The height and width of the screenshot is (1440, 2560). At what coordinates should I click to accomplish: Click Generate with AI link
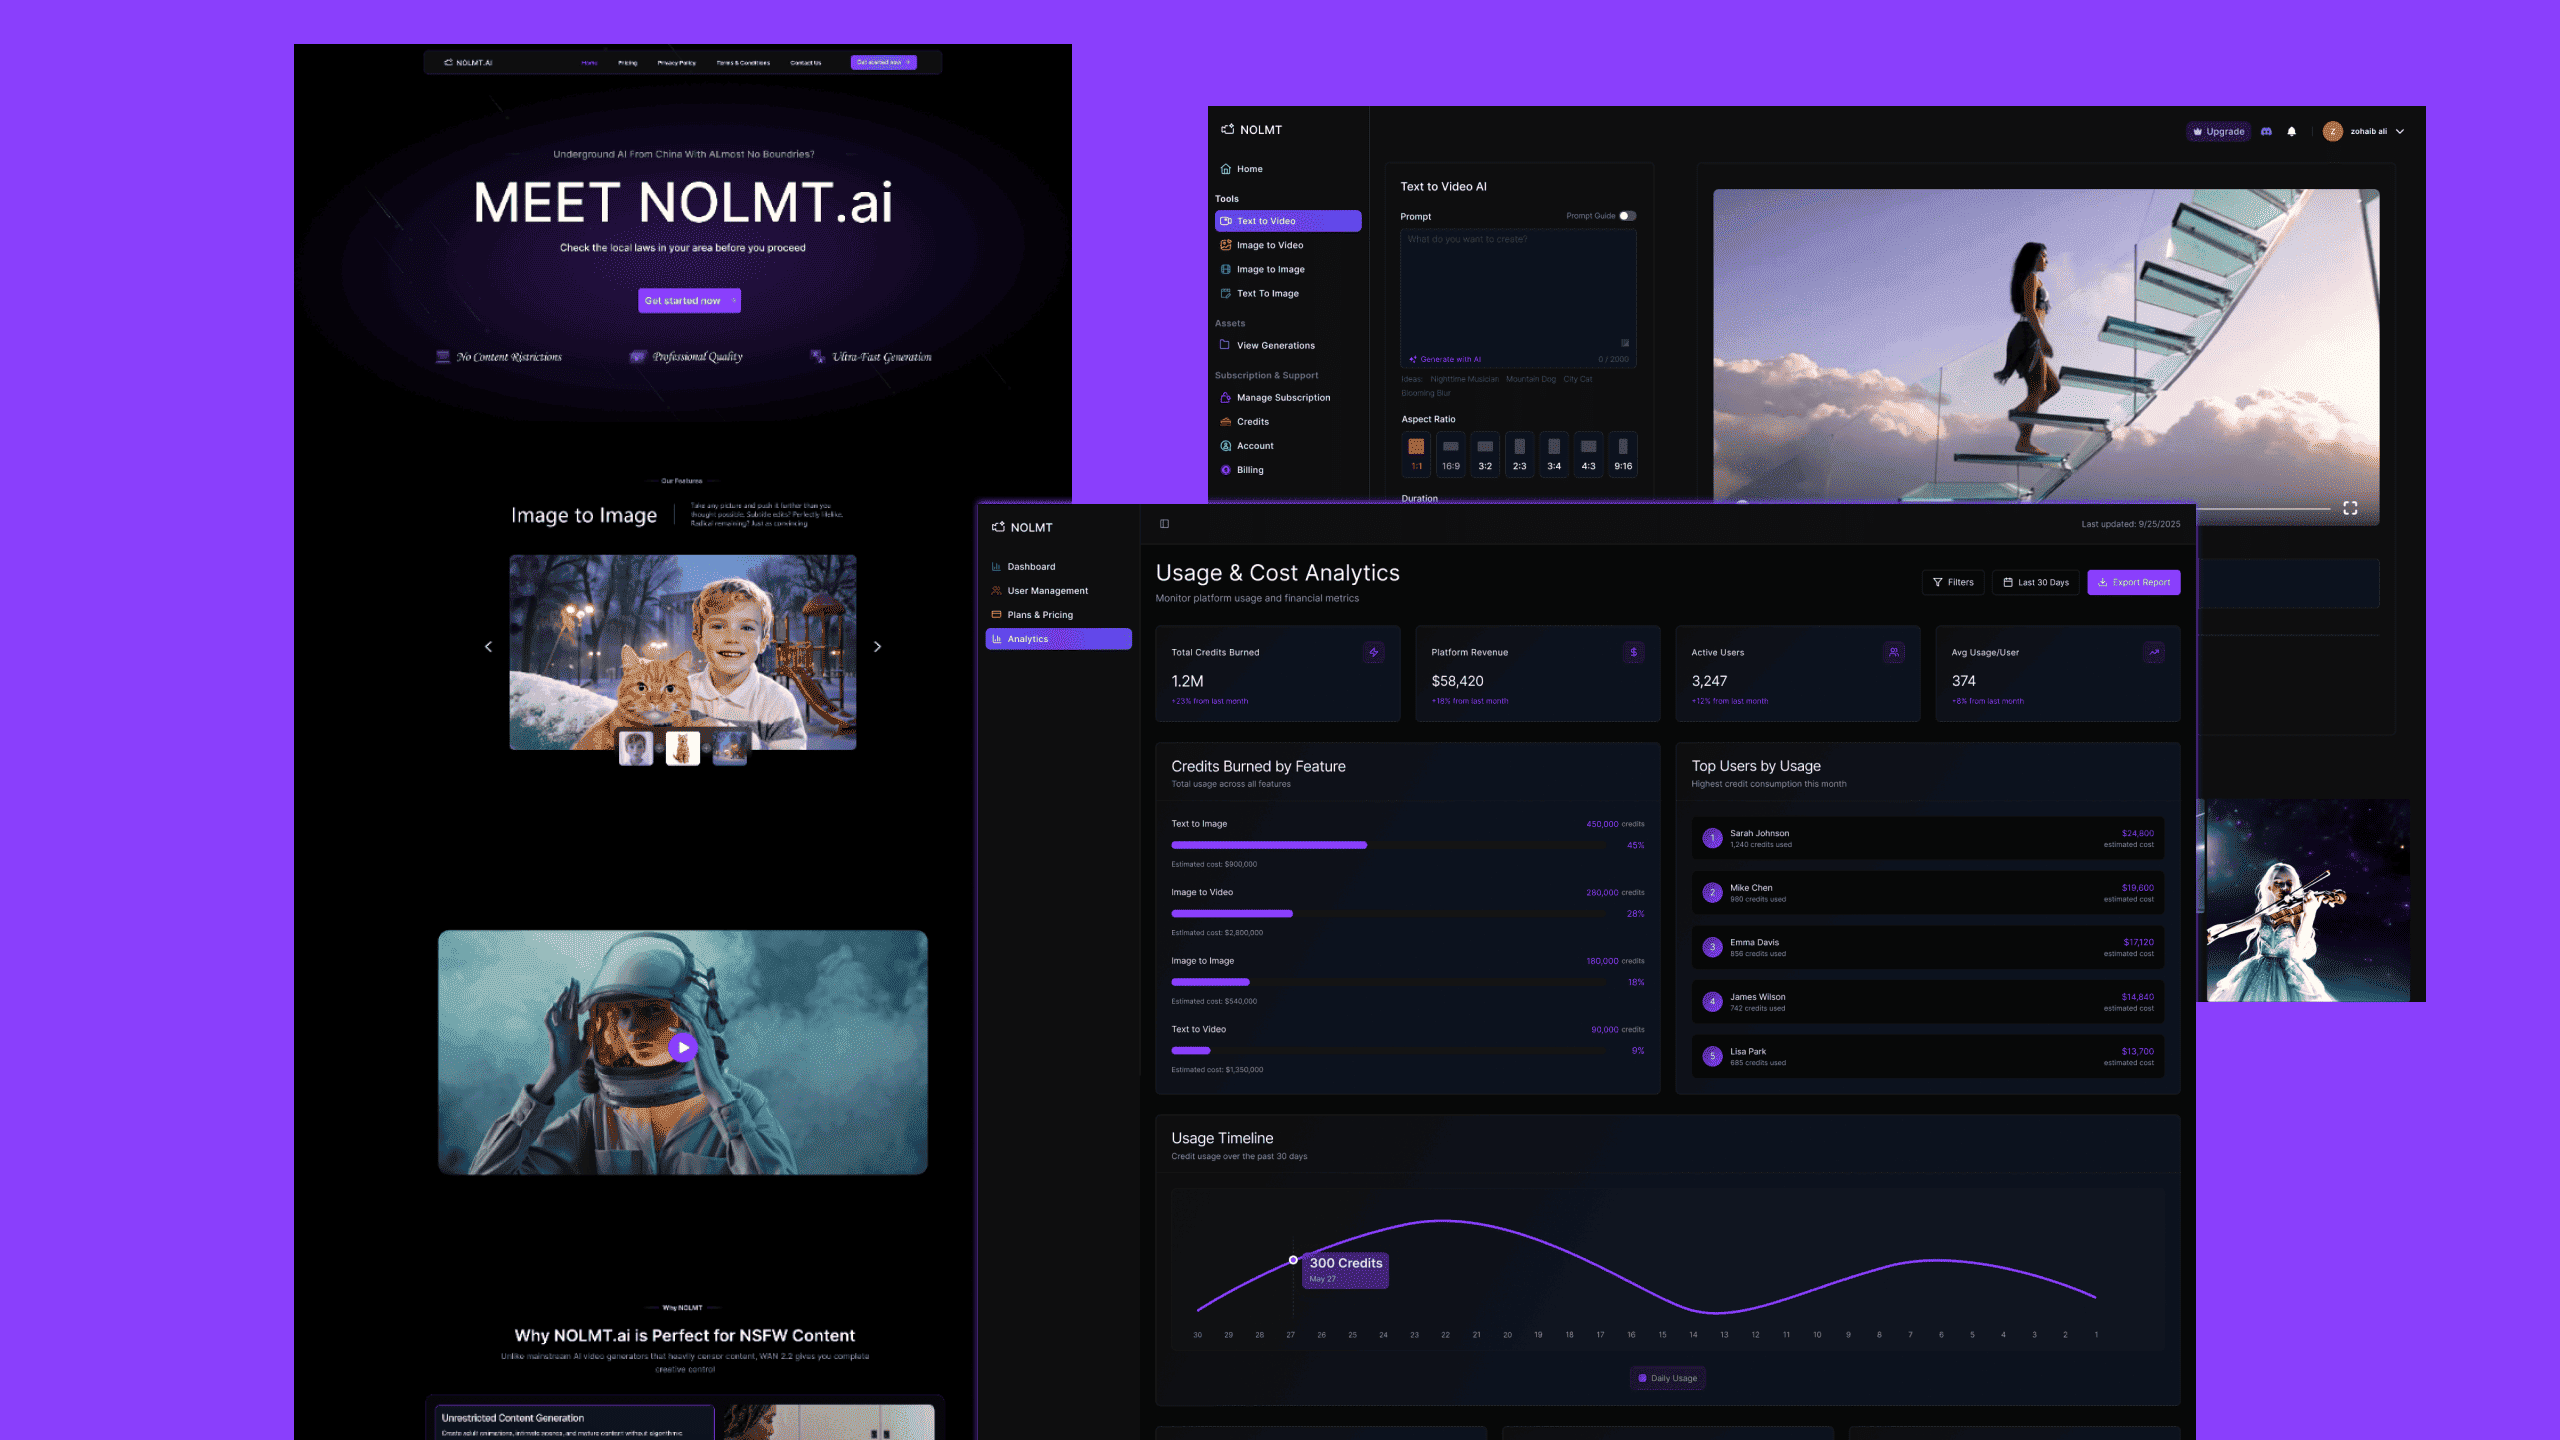coord(1445,359)
